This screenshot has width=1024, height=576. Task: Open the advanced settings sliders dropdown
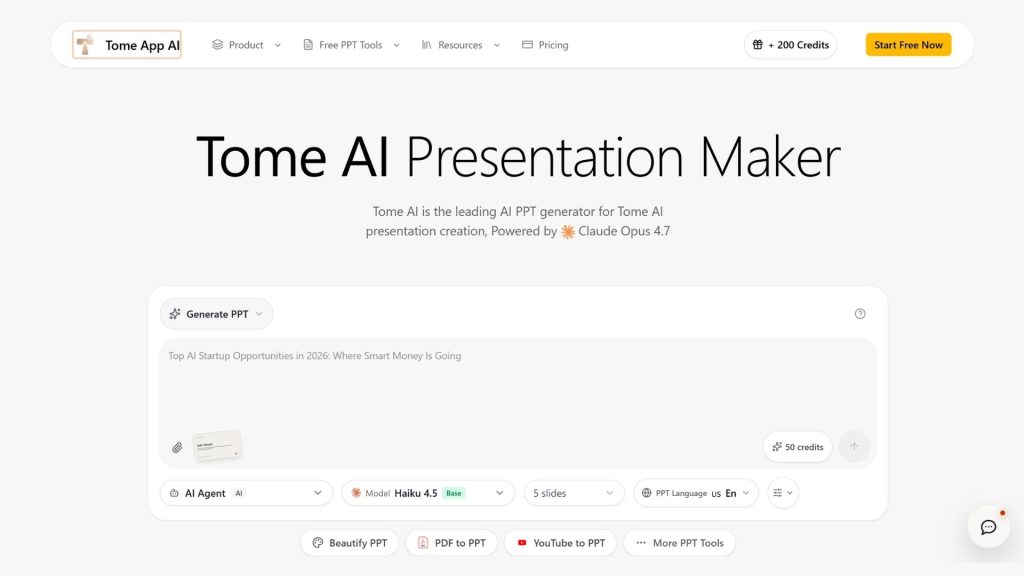click(782, 493)
